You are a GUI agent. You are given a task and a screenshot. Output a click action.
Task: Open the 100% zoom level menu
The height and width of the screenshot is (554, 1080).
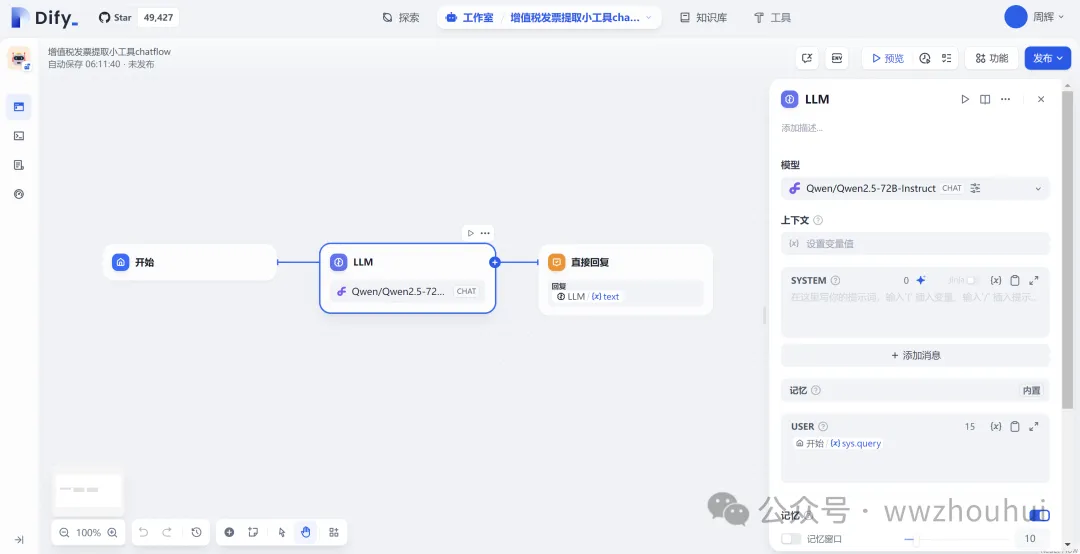click(88, 533)
